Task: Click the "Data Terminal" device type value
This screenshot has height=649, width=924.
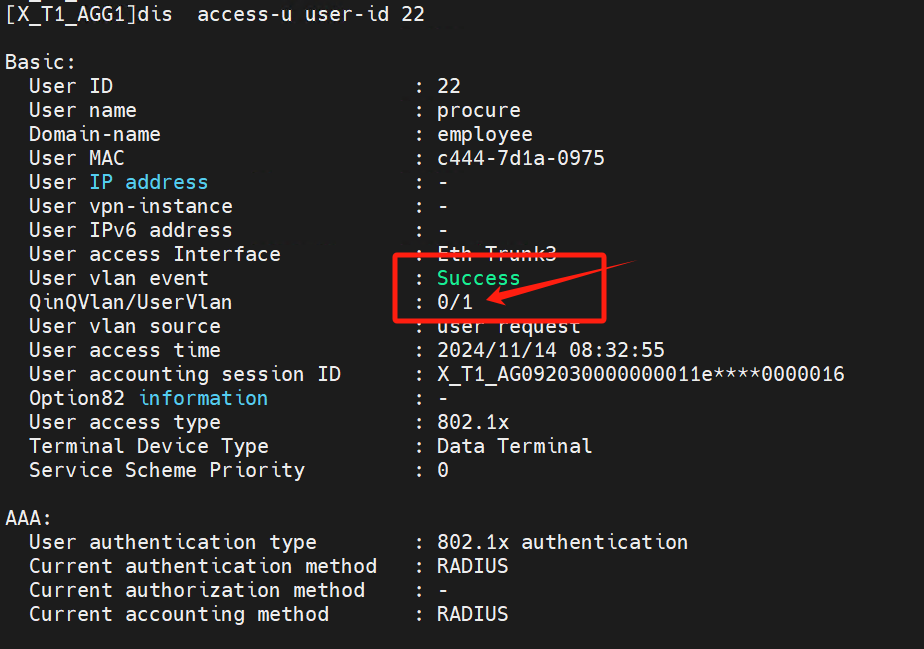Action: [x=514, y=446]
